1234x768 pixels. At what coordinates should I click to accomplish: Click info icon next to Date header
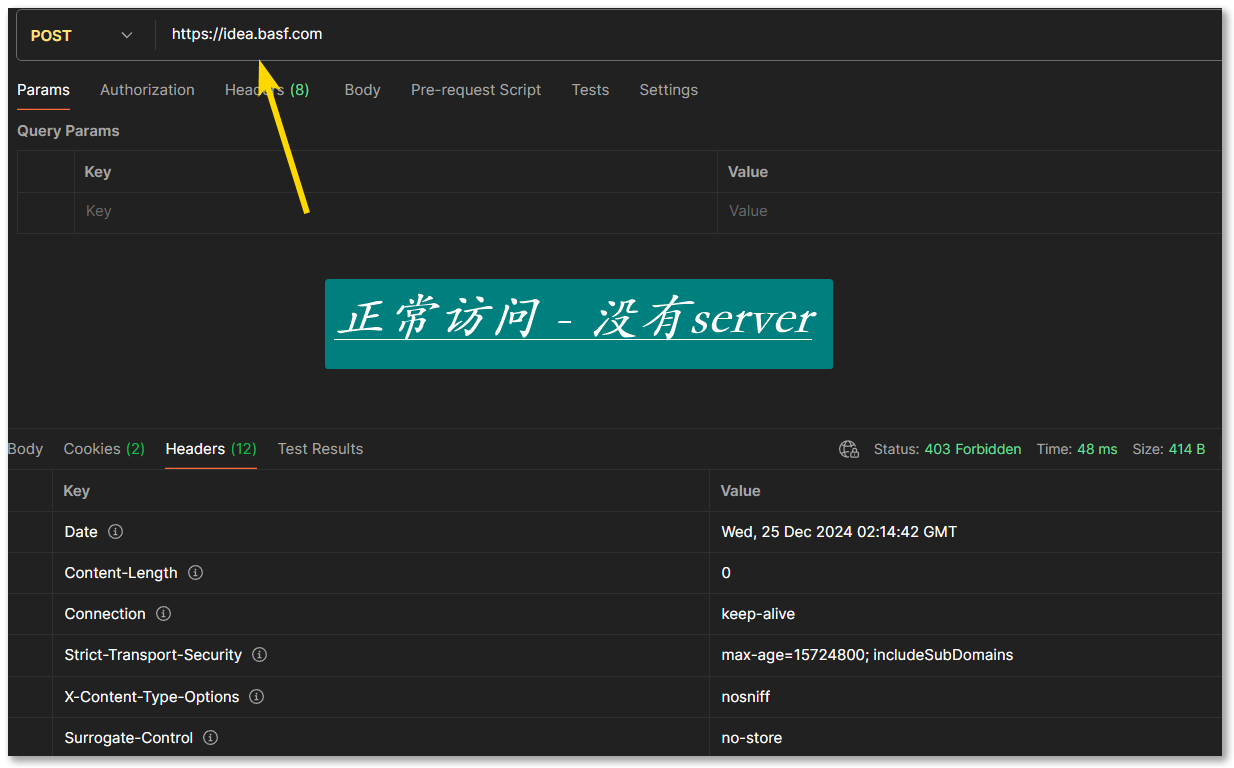[115, 532]
